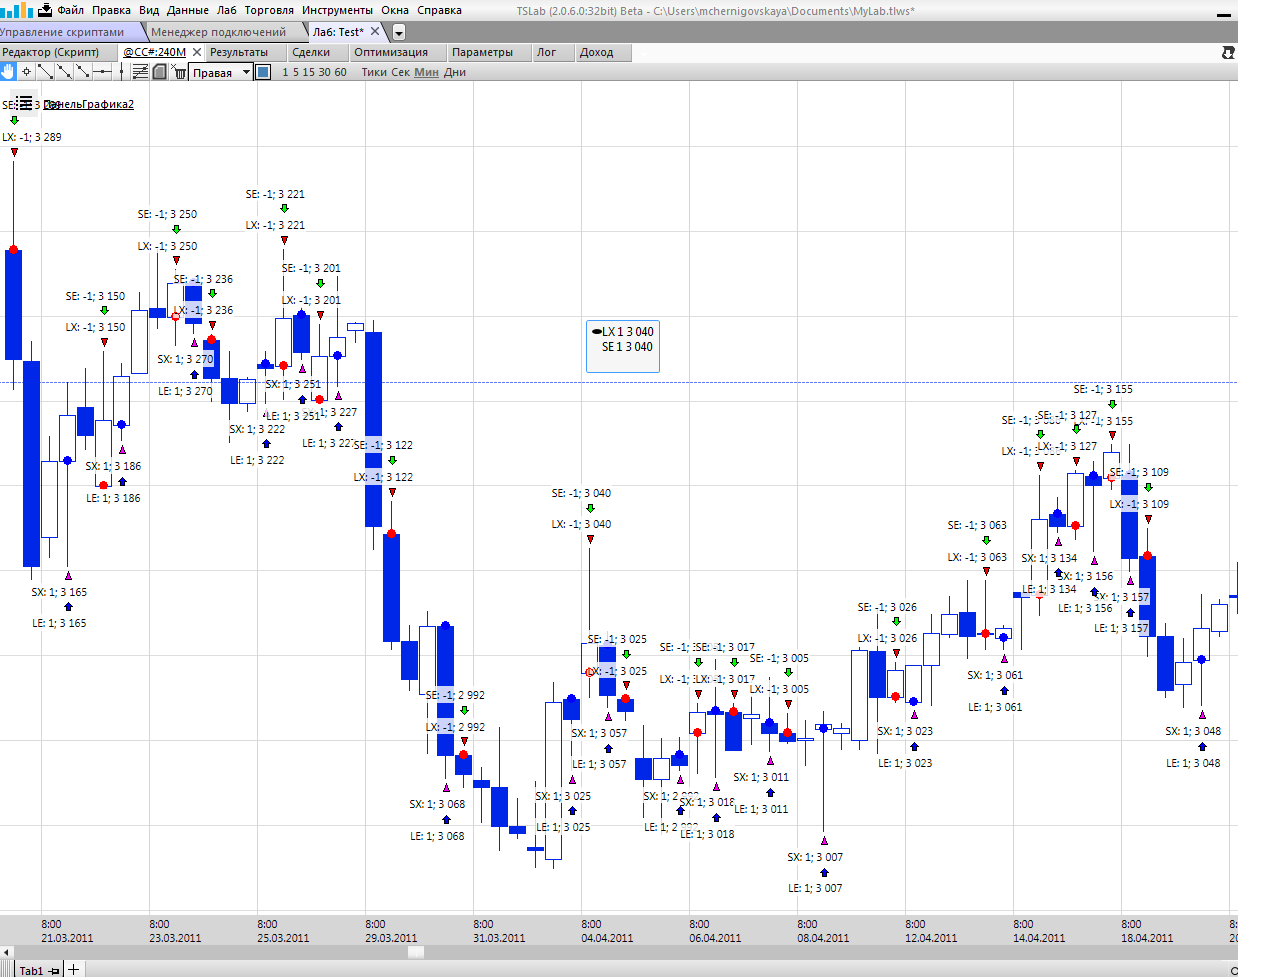Switch timeframe unit to Мин
Image resolution: width=1276 pixels, height=977 pixels.
(x=426, y=72)
